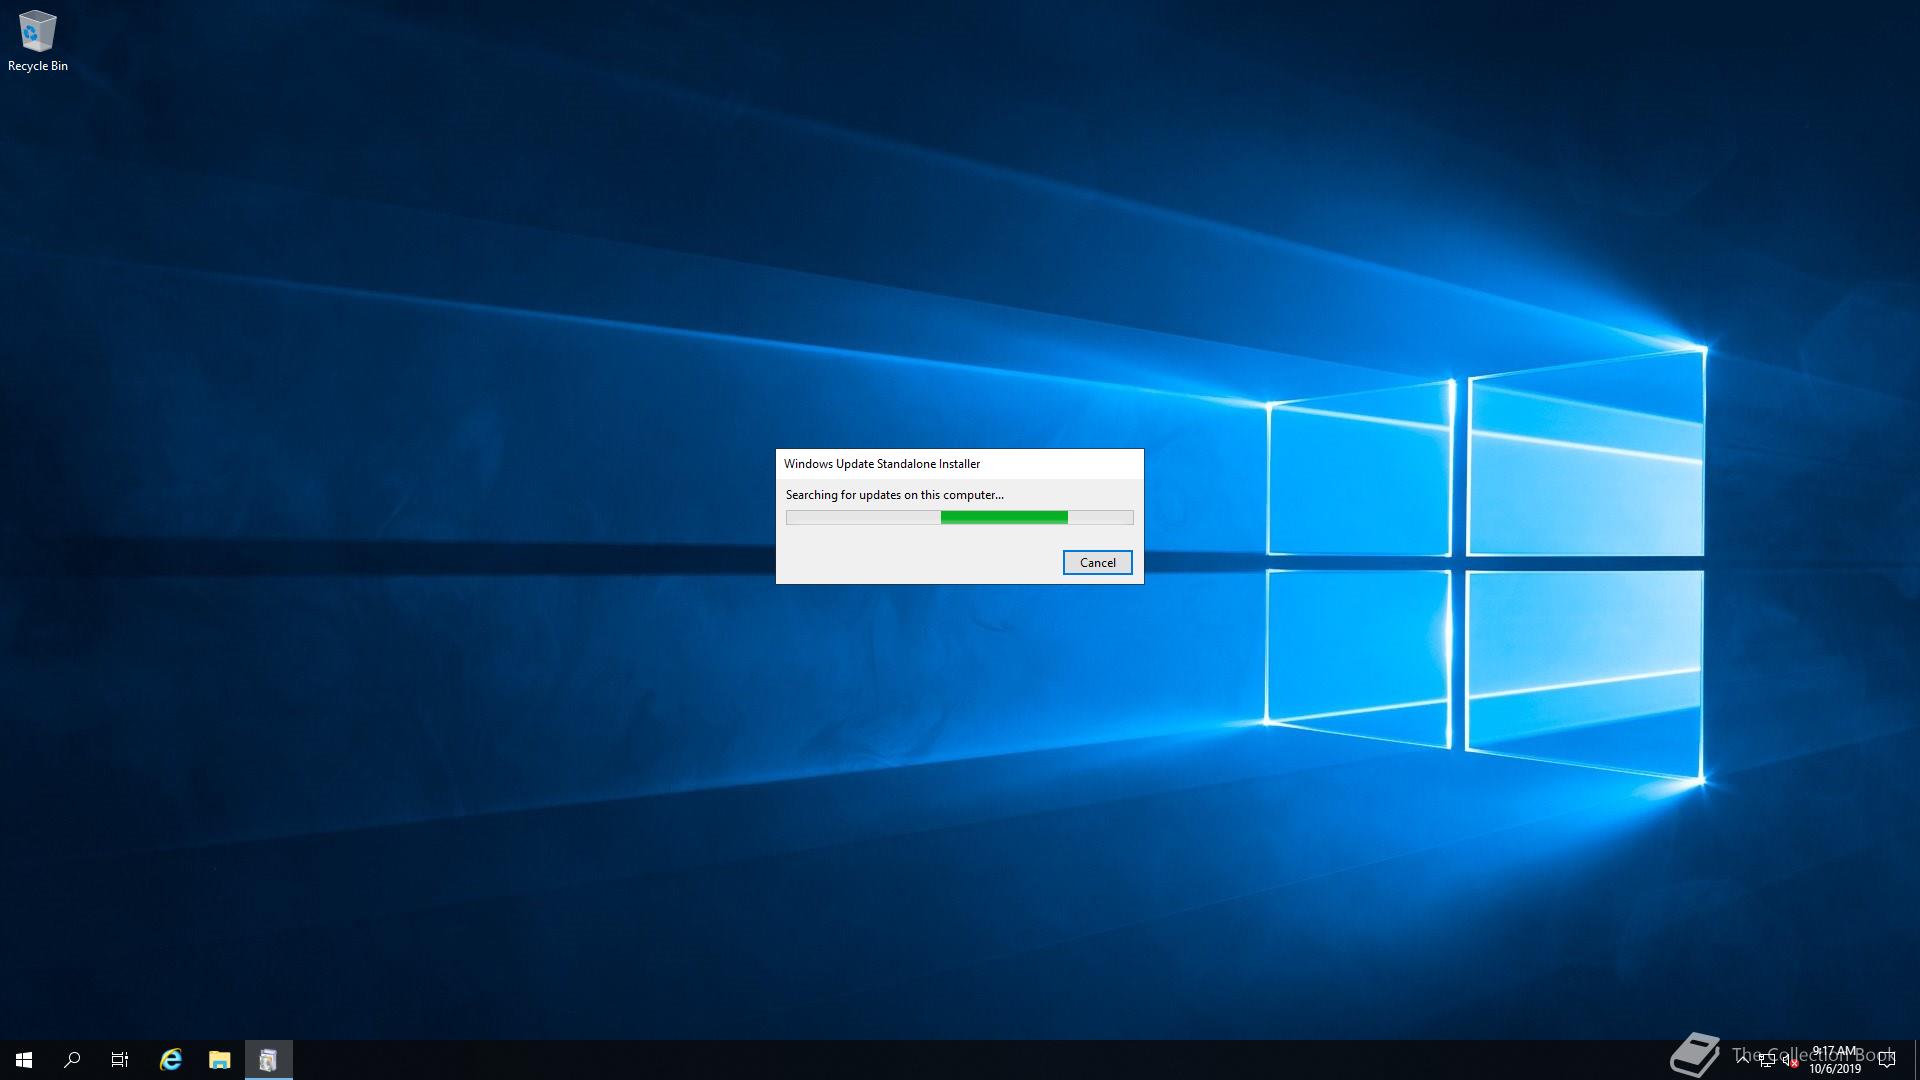The width and height of the screenshot is (1920, 1080).
Task: Activate the Standalone Installer taskbar button
Action: 268,1060
